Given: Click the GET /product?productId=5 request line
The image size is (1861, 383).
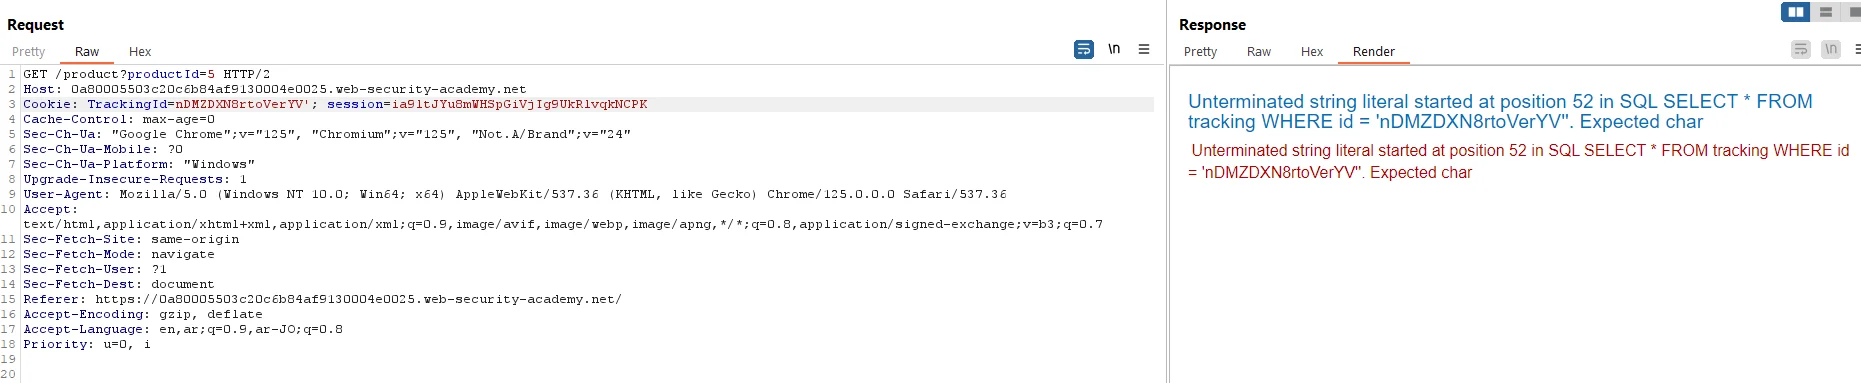Looking at the screenshot, I should [147, 74].
